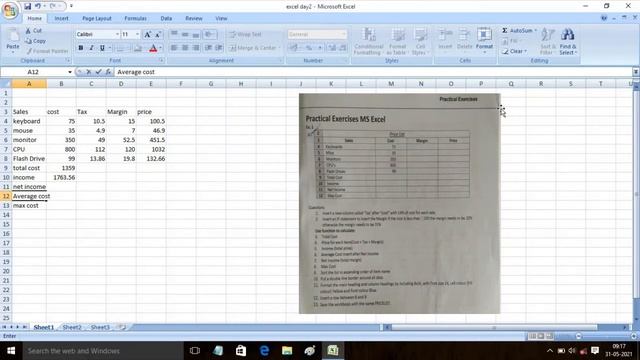Open Cell Styles gallery

419,41
